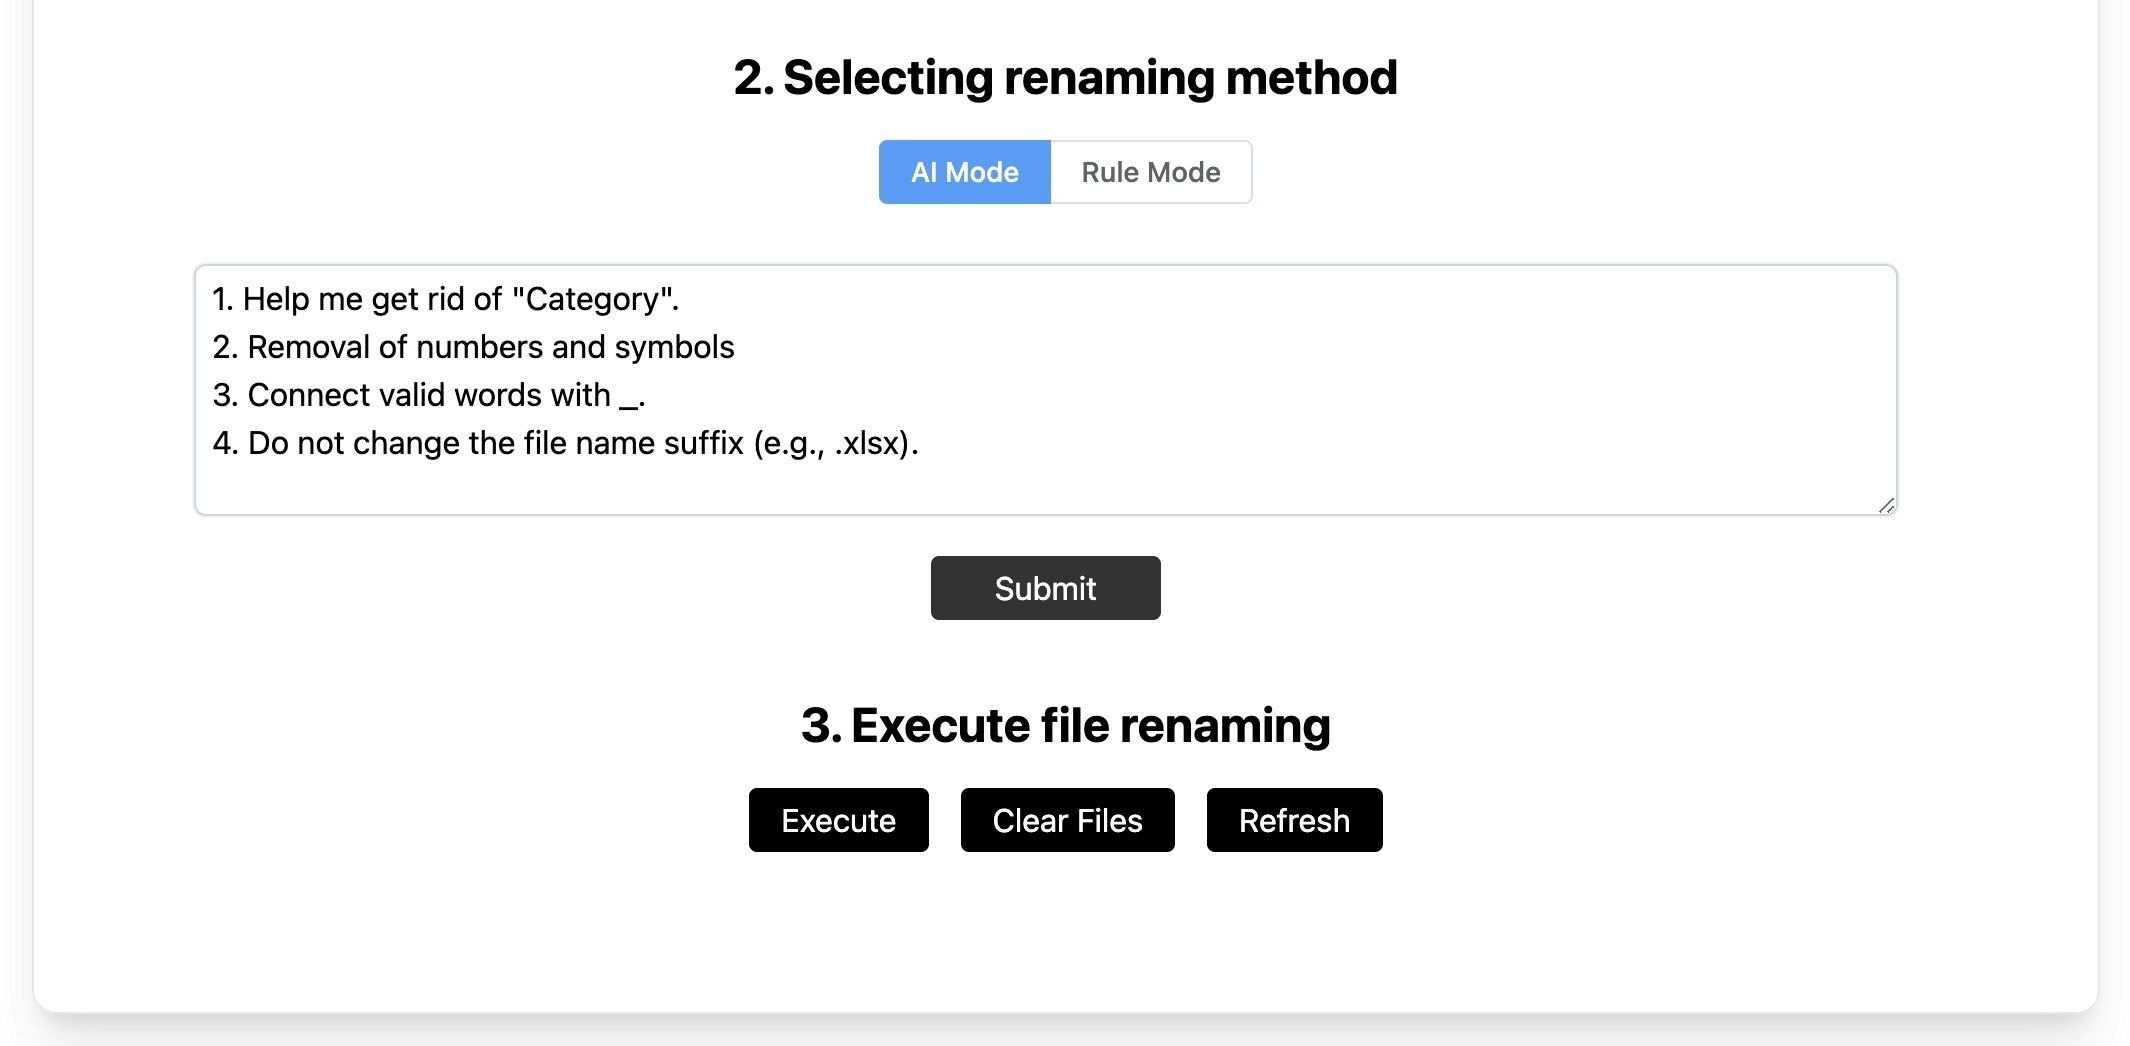
Task: Click the empty last line of the textarea
Action: click(1045, 489)
